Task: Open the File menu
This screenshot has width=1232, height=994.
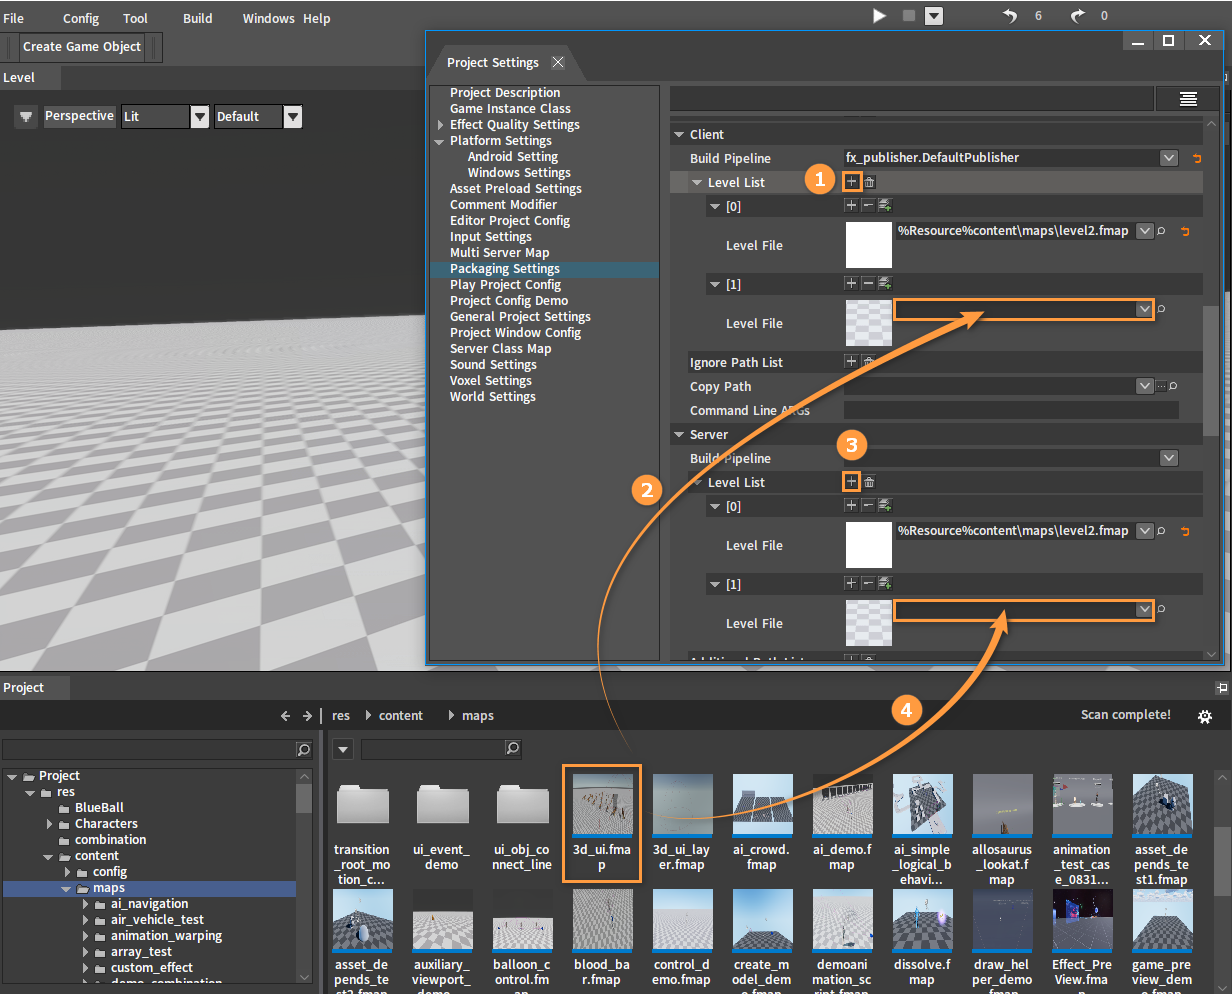Action: coord(14,18)
